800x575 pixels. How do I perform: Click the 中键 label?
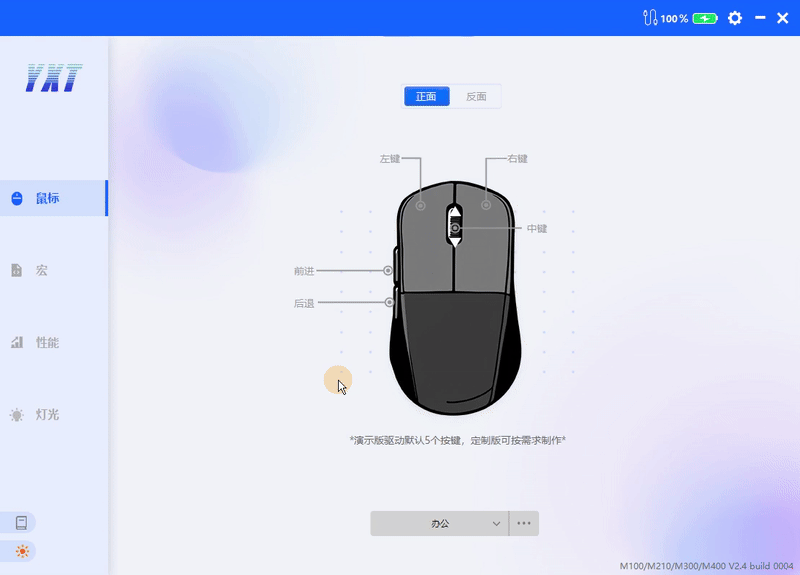537,229
